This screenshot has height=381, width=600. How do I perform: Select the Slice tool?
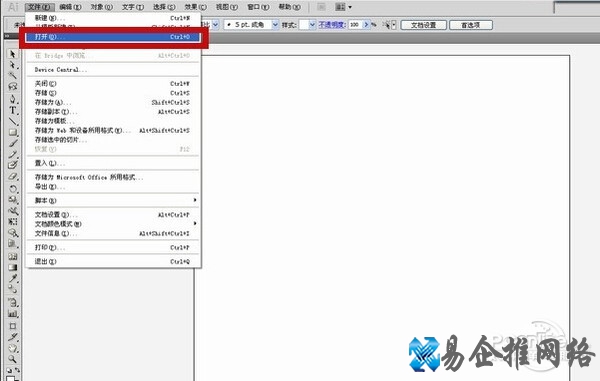[13, 337]
